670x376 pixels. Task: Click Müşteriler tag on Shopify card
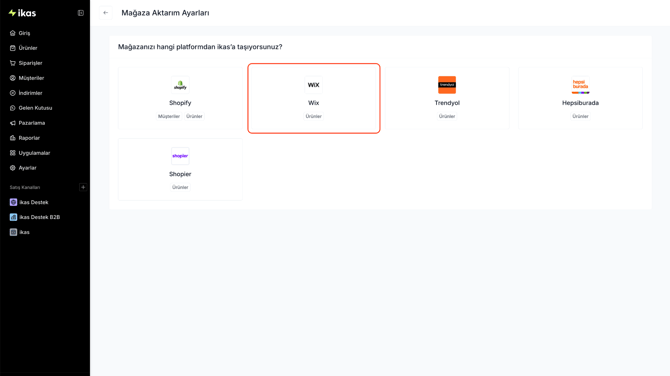(169, 116)
